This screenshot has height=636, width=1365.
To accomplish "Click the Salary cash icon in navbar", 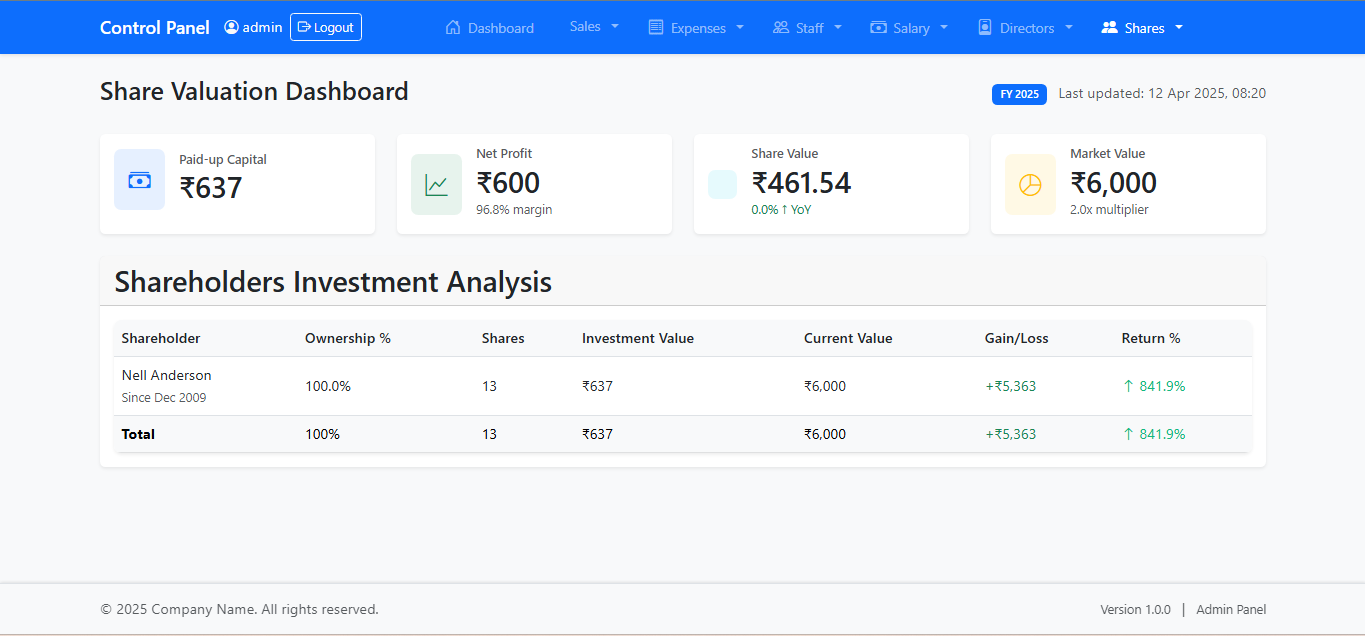I will pos(878,27).
